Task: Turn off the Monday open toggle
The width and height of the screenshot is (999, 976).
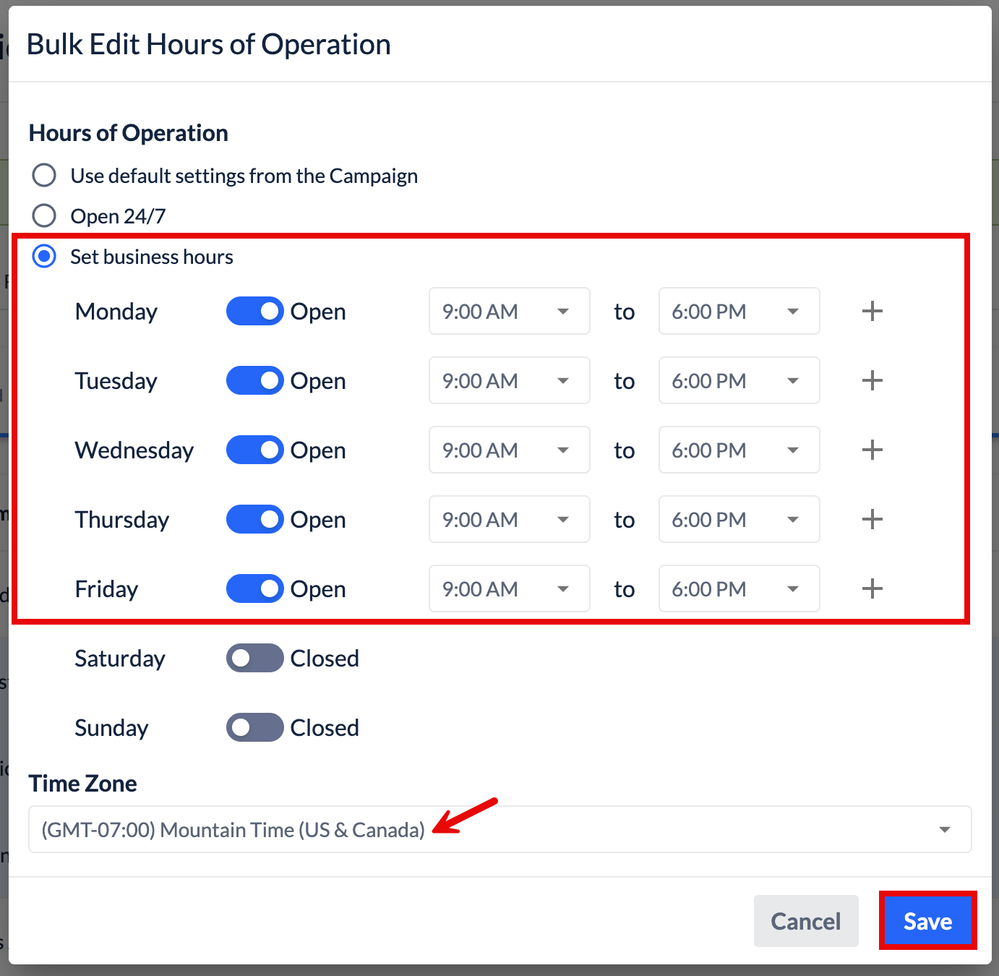Action: point(255,311)
